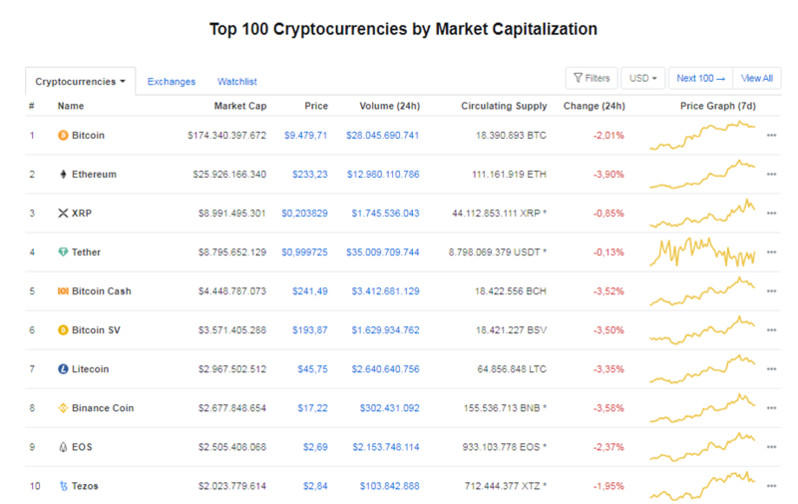Open the more options menu for Bitcoin
Screen dimensions: 798x504
771,135
